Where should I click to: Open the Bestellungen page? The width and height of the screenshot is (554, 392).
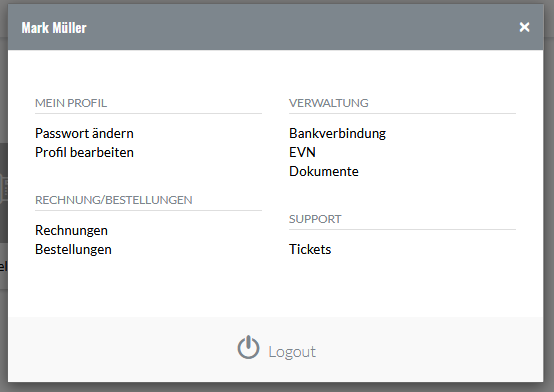73,250
